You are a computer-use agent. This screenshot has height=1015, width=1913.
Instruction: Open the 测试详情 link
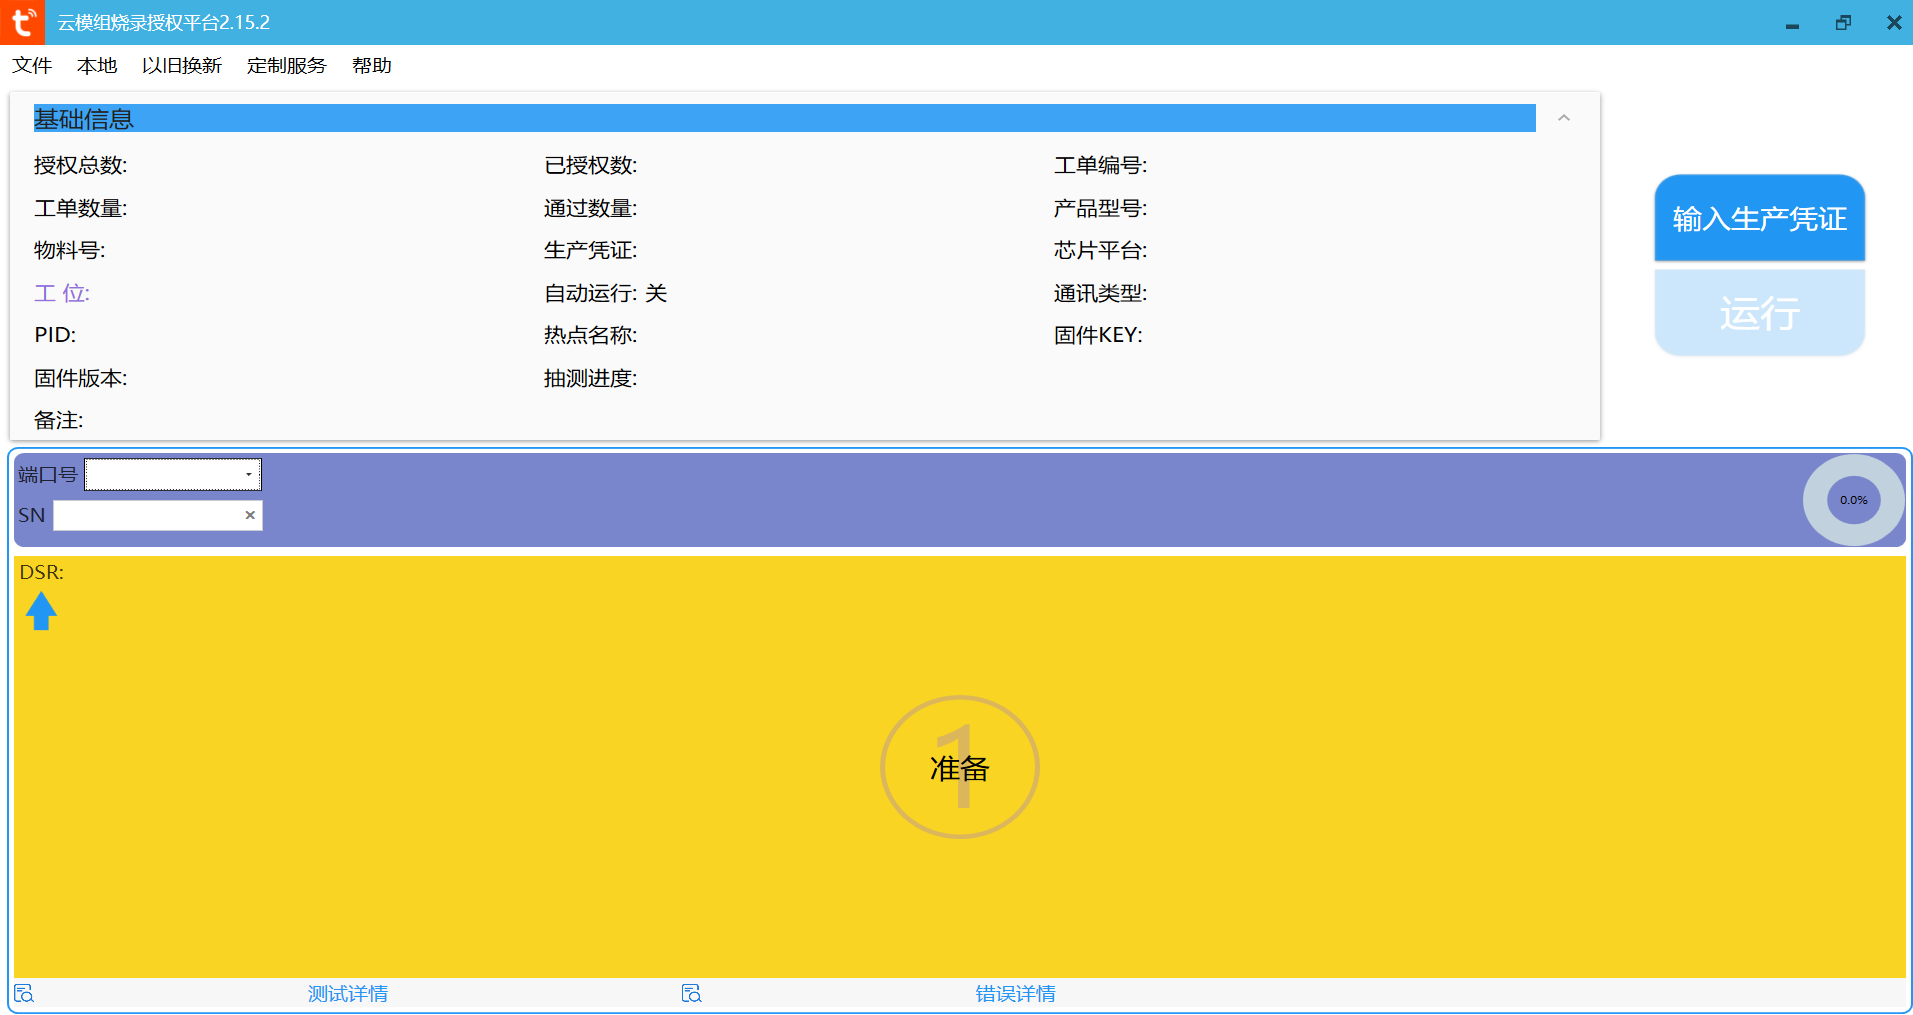tap(348, 994)
